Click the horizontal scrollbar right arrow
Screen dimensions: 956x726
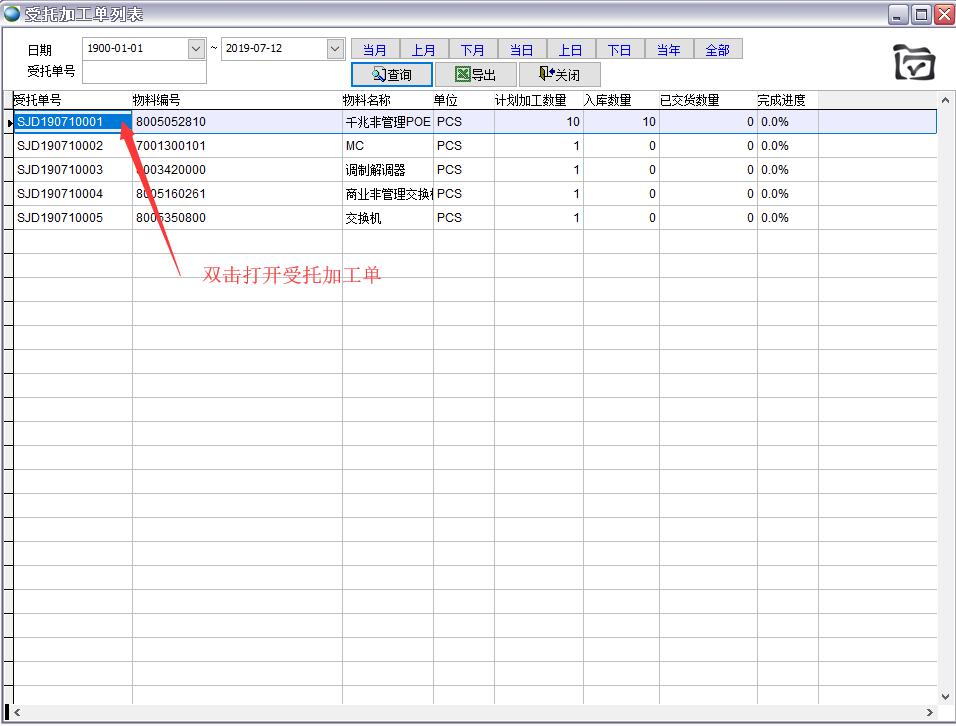point(931,713)
